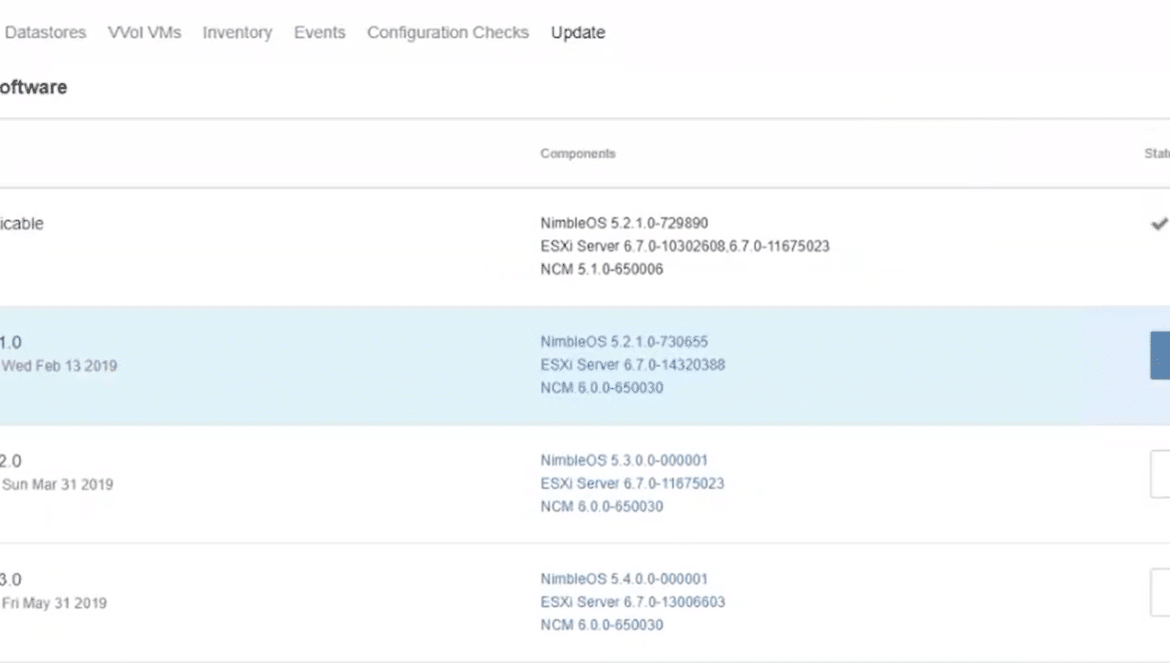Screen dimensions: 1170x663
Task: Open the Events tab
Action: coord(319,33)
